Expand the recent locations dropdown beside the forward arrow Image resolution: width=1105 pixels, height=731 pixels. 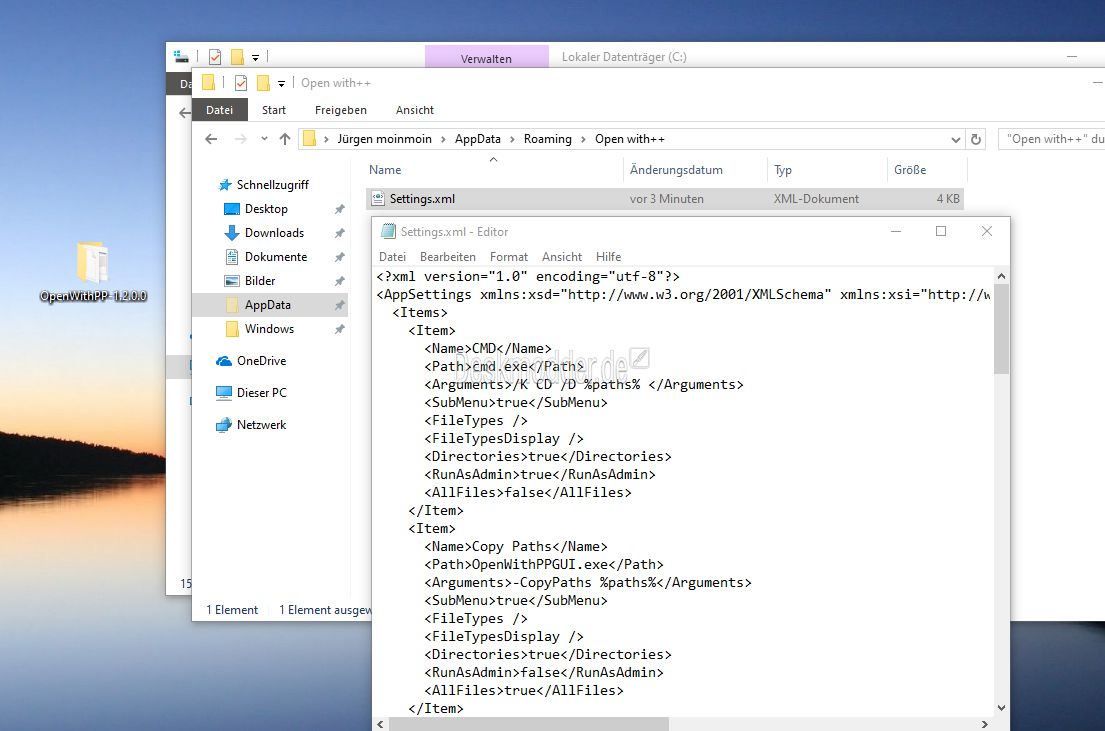pyautogui.click(x=264, y=139)
